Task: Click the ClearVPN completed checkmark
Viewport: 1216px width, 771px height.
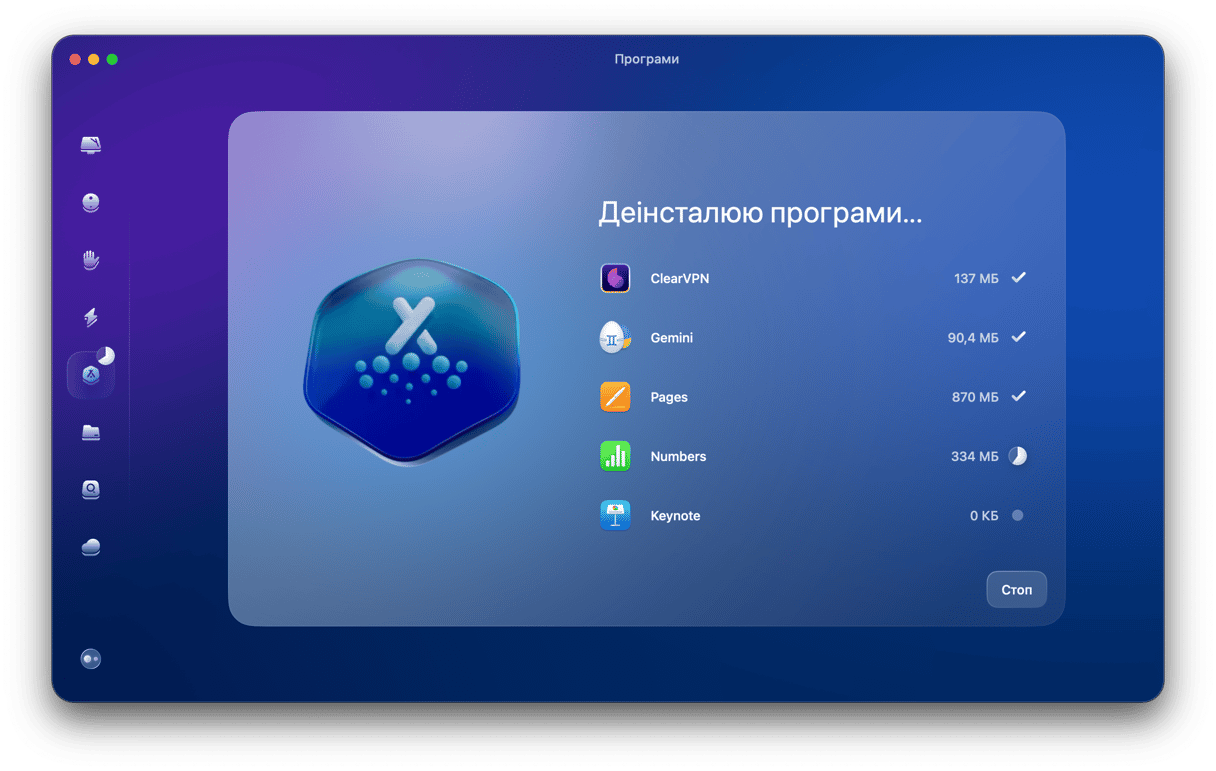Action: pos(1018,277)
